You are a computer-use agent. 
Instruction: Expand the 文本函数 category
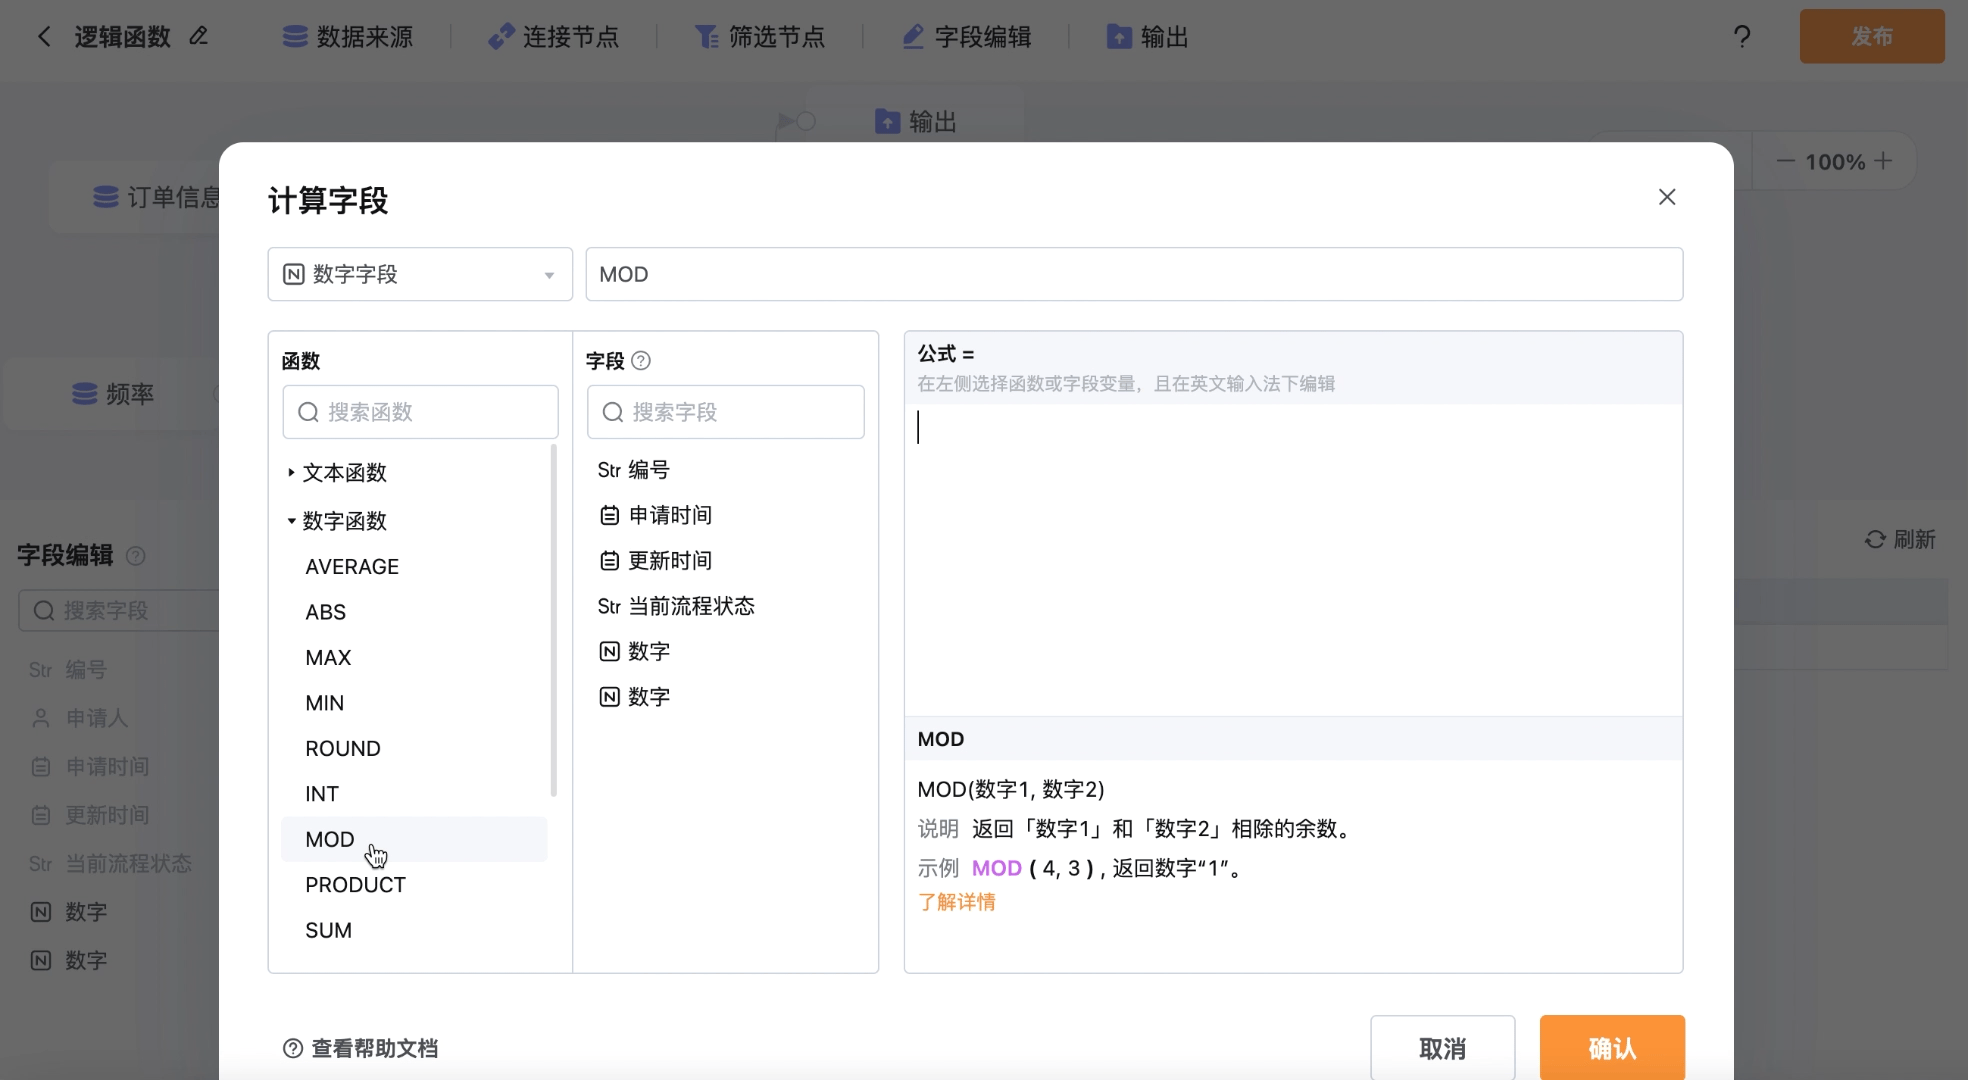pos(336,472)
